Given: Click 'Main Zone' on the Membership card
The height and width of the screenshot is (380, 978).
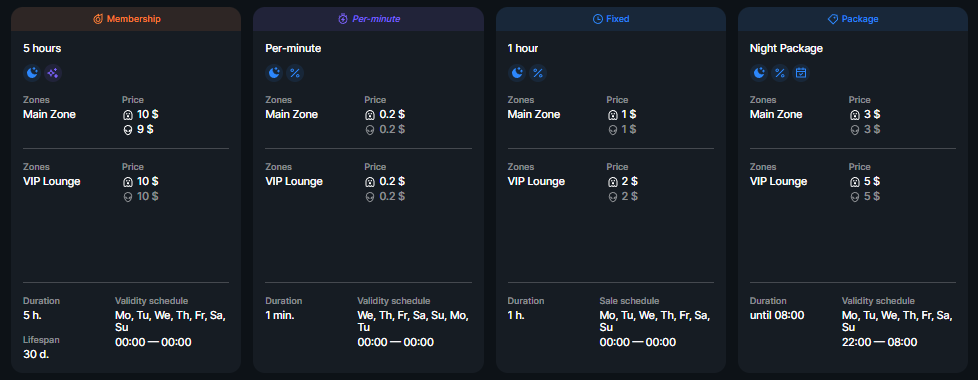Looking at the screenshot, I should click(49, 115).
